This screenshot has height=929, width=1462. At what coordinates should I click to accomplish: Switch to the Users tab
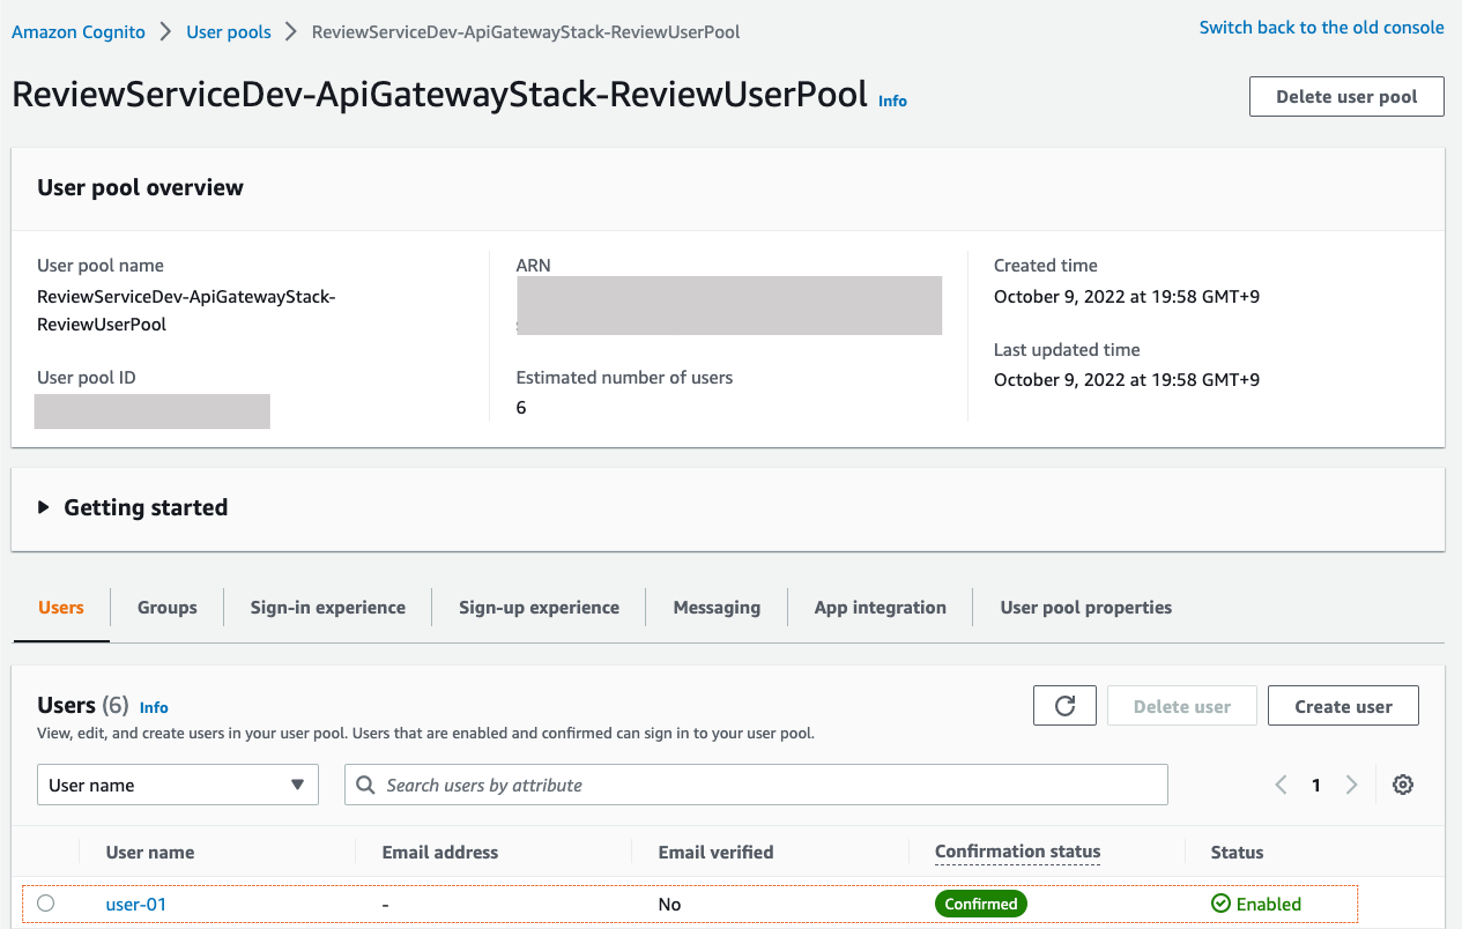(x=61, y=607)
